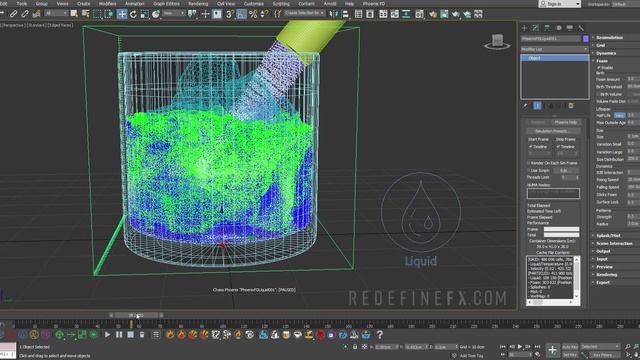Open the Modify command panel tab
The image size is (640, 360).
click(536, 28)
